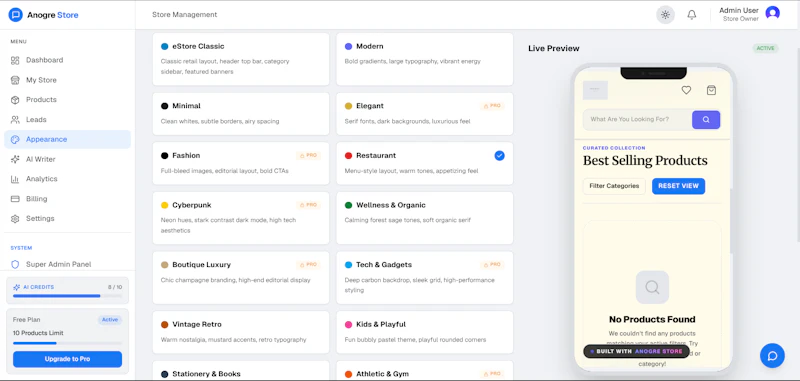
Task: Click the pink Kids & Playful dot
Action: coord(348,324)
